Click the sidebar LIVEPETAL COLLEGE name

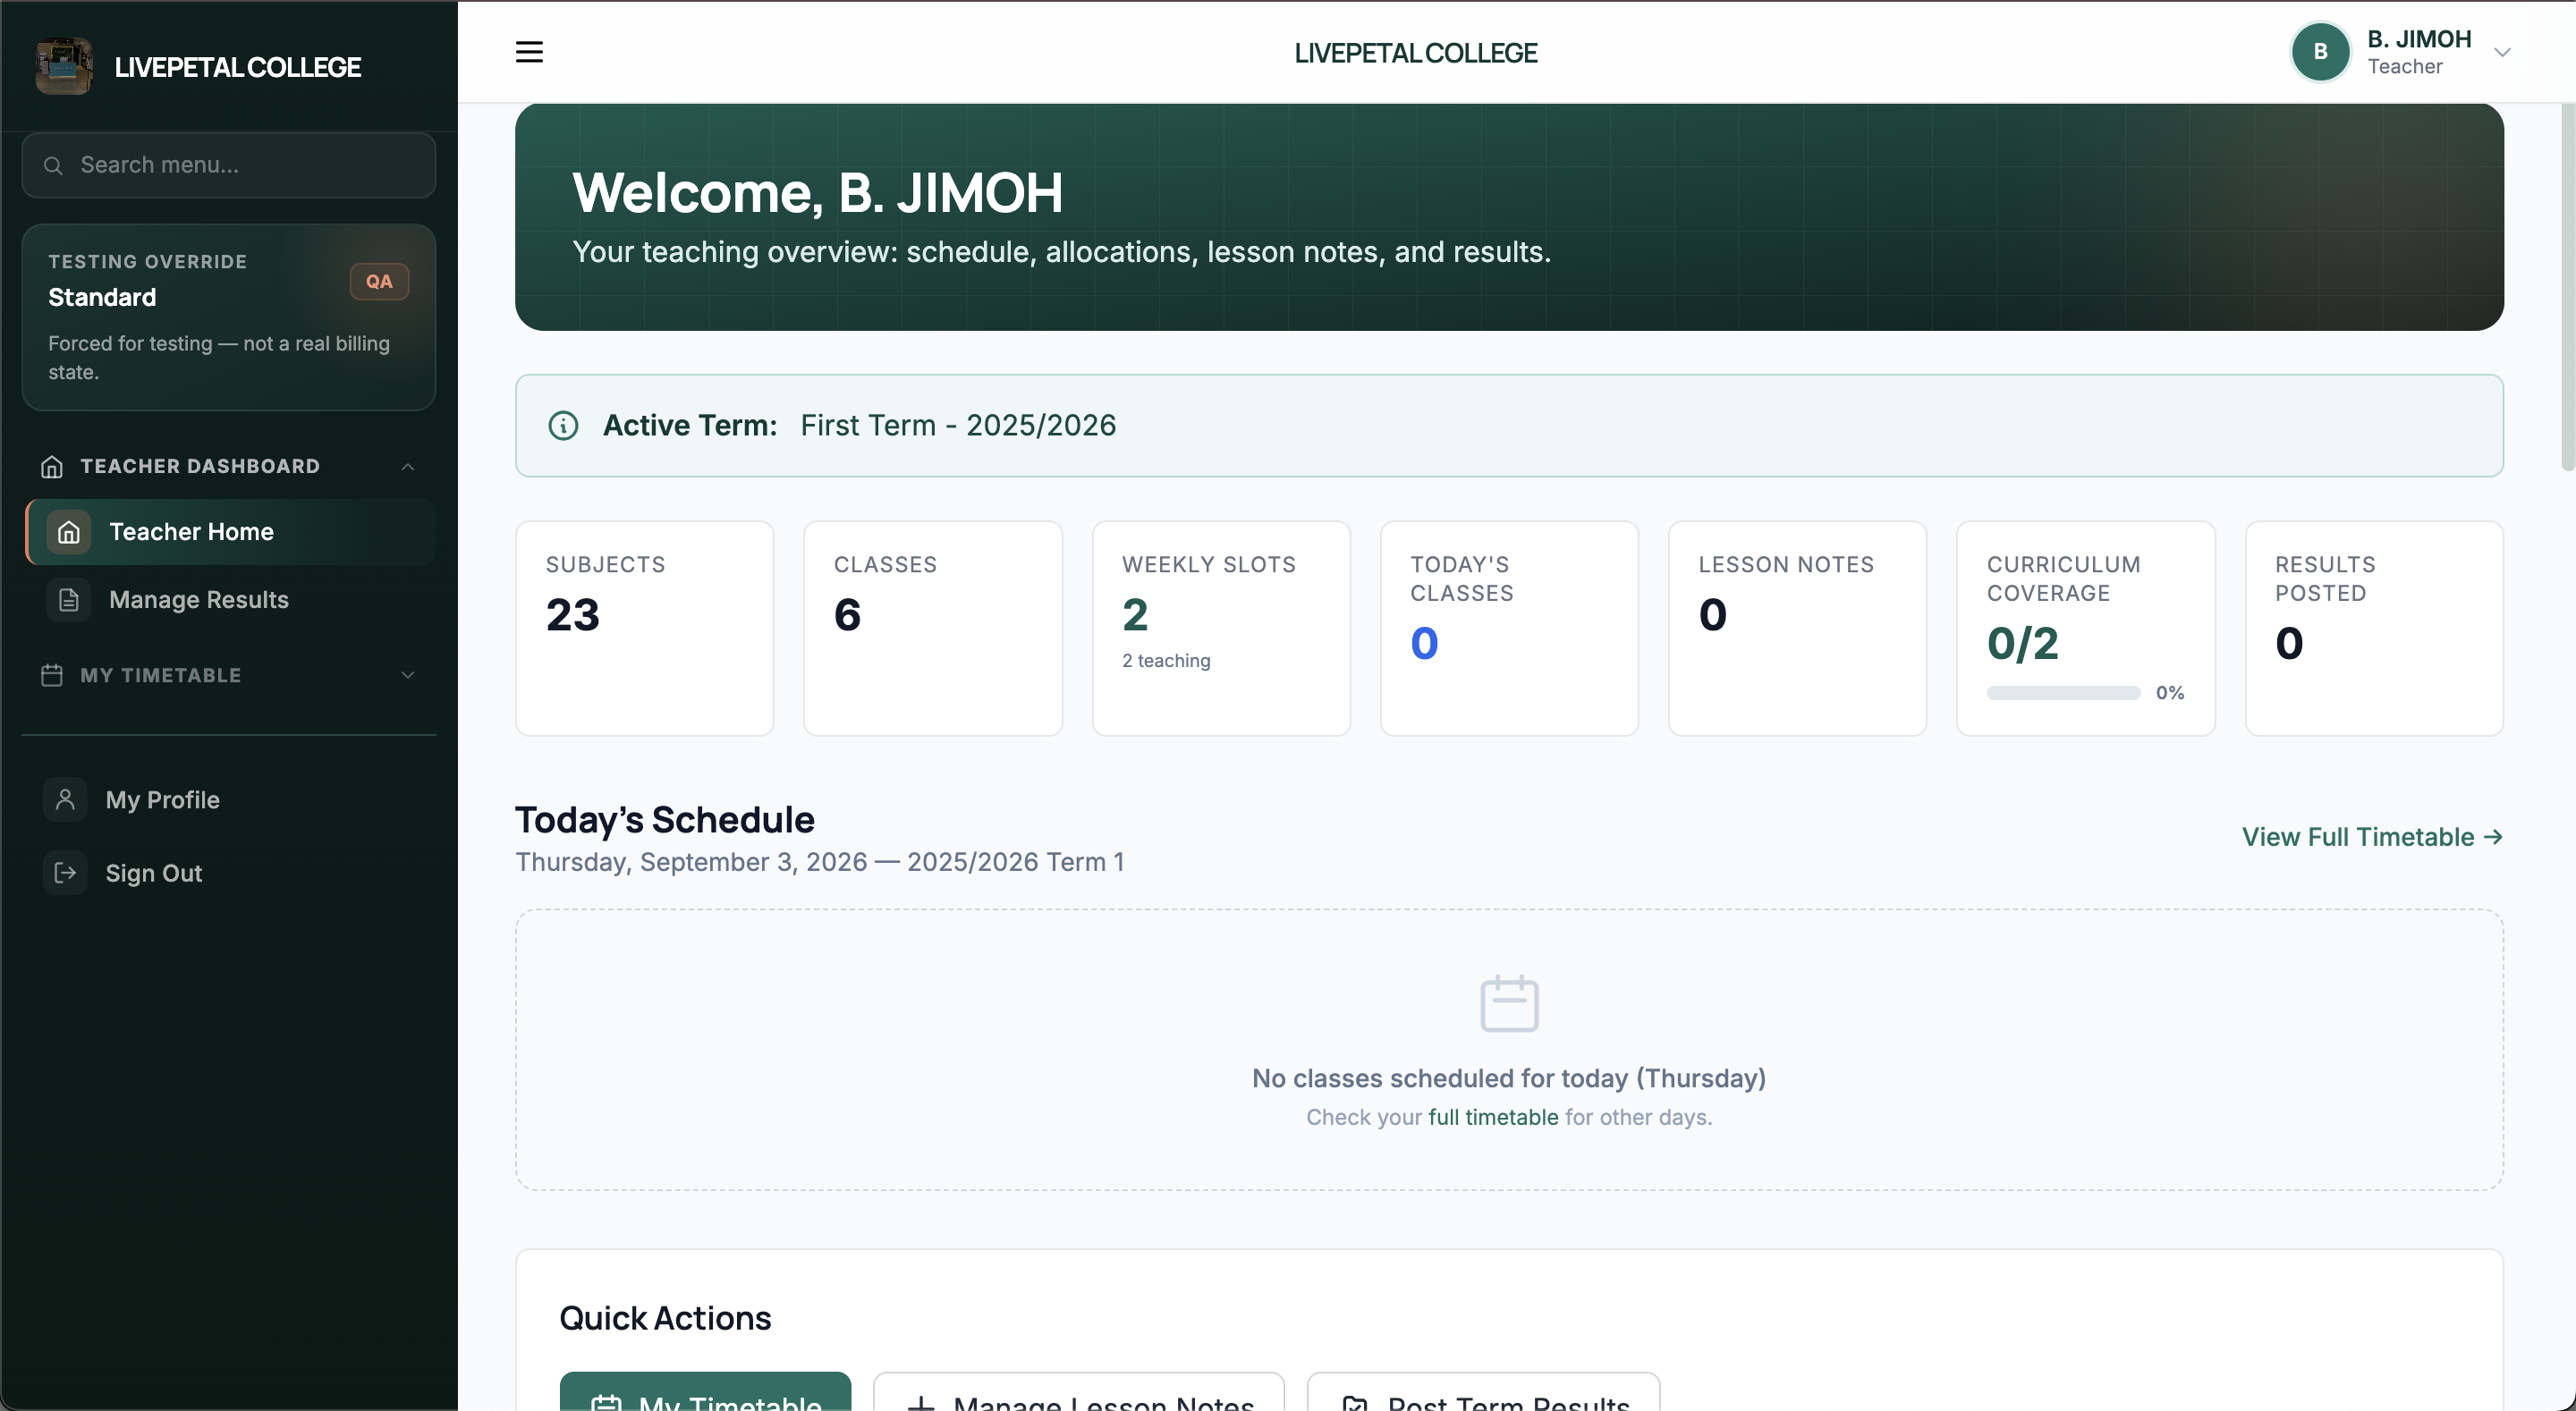pos(238,67)
